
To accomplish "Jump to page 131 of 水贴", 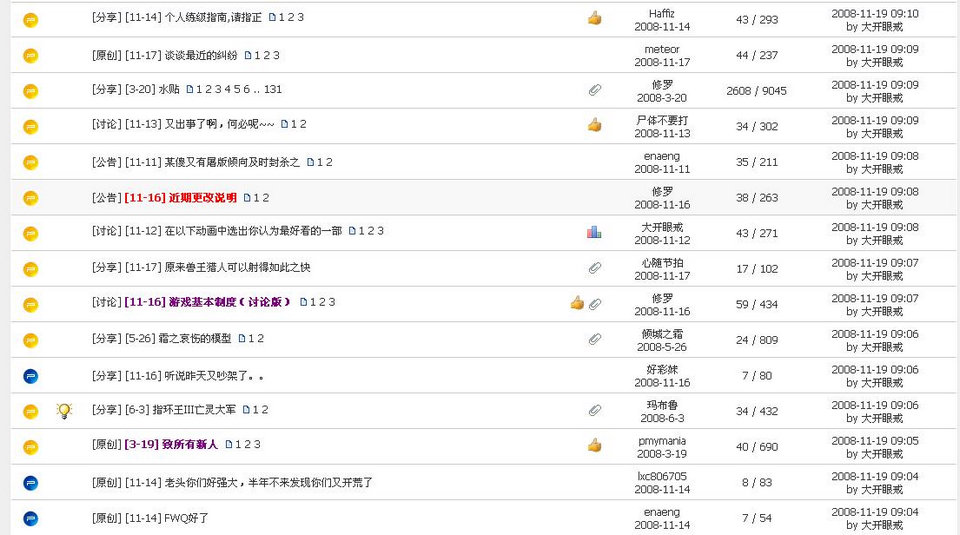I will point(273,89).
